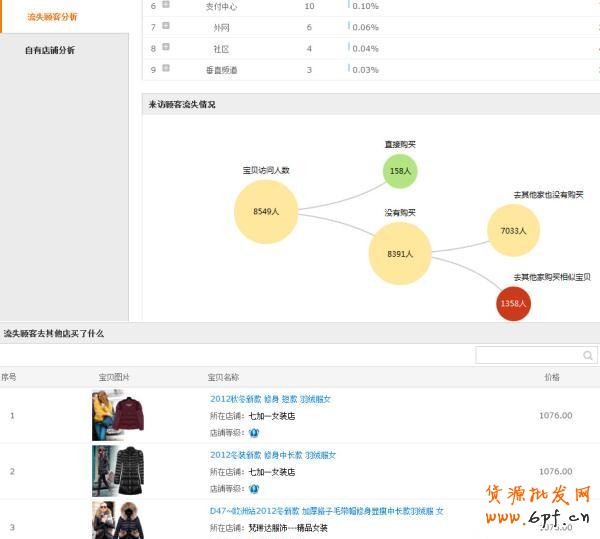600x539 pixels.
Task: Select the red 1358人 bubble
Action: [x=513, y=303]
